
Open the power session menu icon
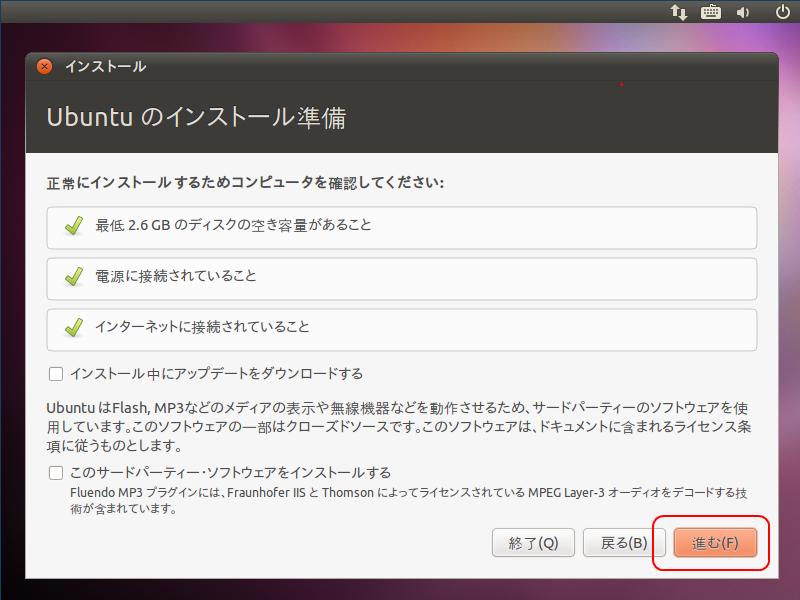783,12
